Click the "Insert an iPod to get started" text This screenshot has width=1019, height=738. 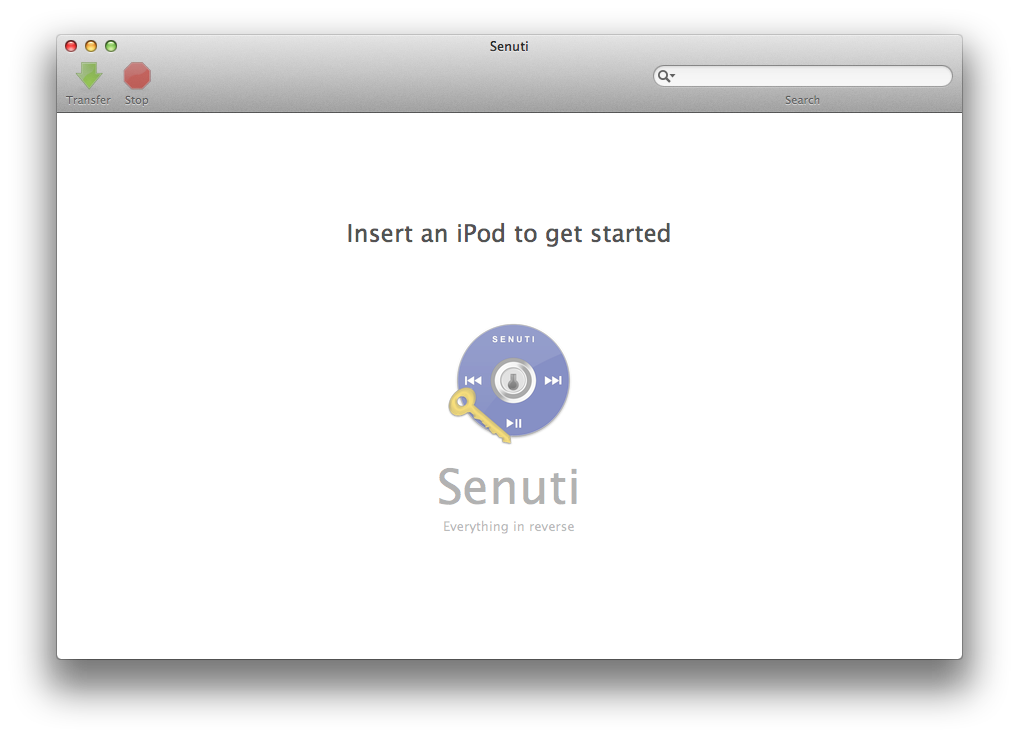tap(509, 234)
